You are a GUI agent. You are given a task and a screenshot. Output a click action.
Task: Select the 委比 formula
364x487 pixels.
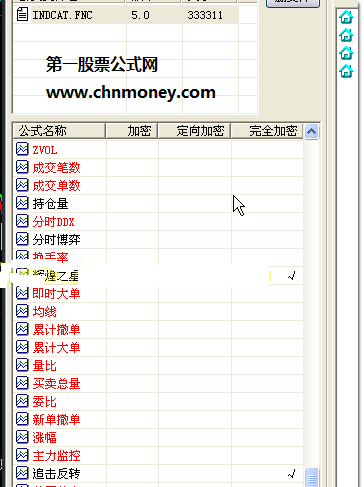[44, 402]
